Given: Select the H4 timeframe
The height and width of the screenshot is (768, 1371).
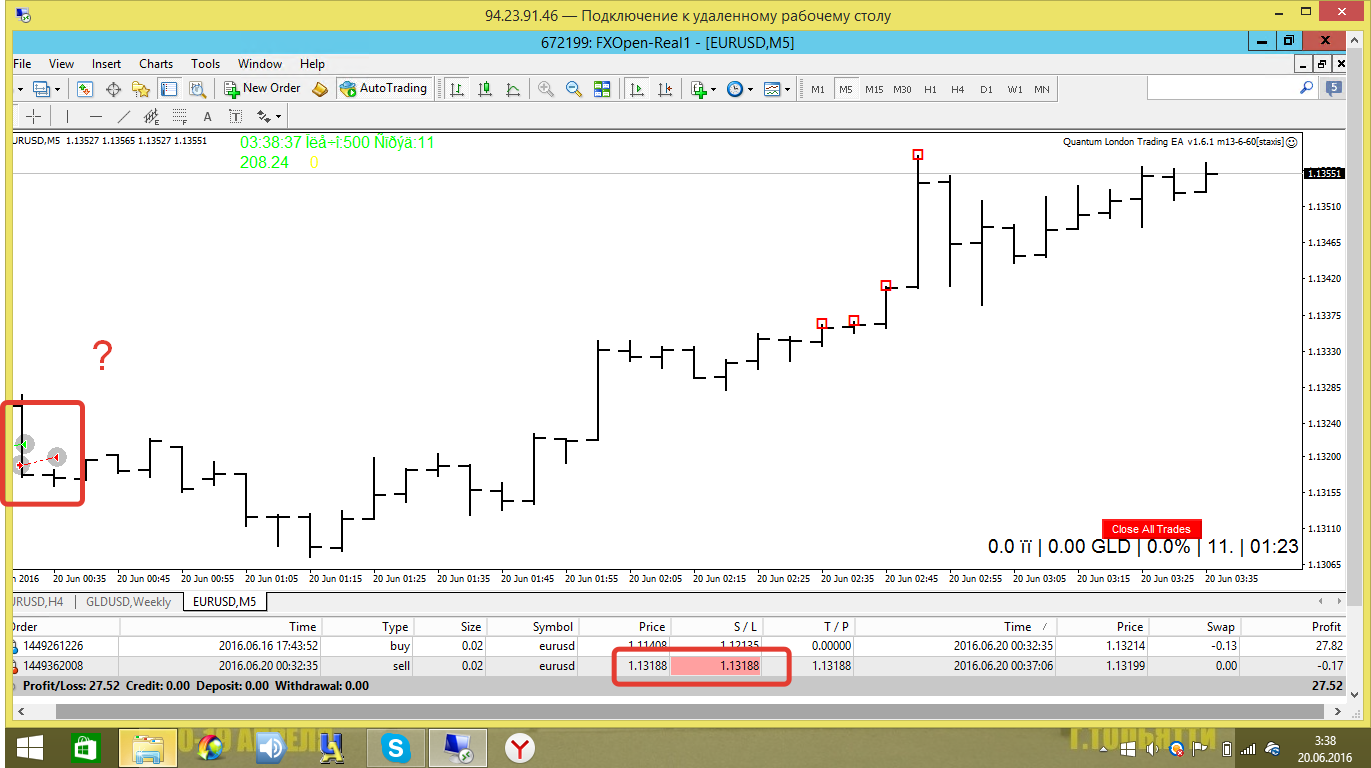Looking at the screenshot, I should pyautogui.click(x=958, y=89).
